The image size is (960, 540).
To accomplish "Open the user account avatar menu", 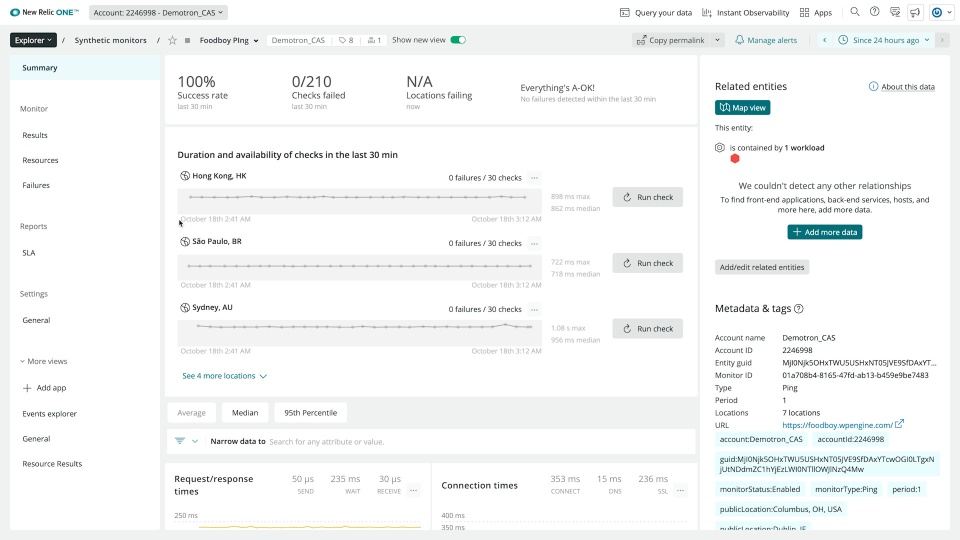I will [x=941, y=12].
